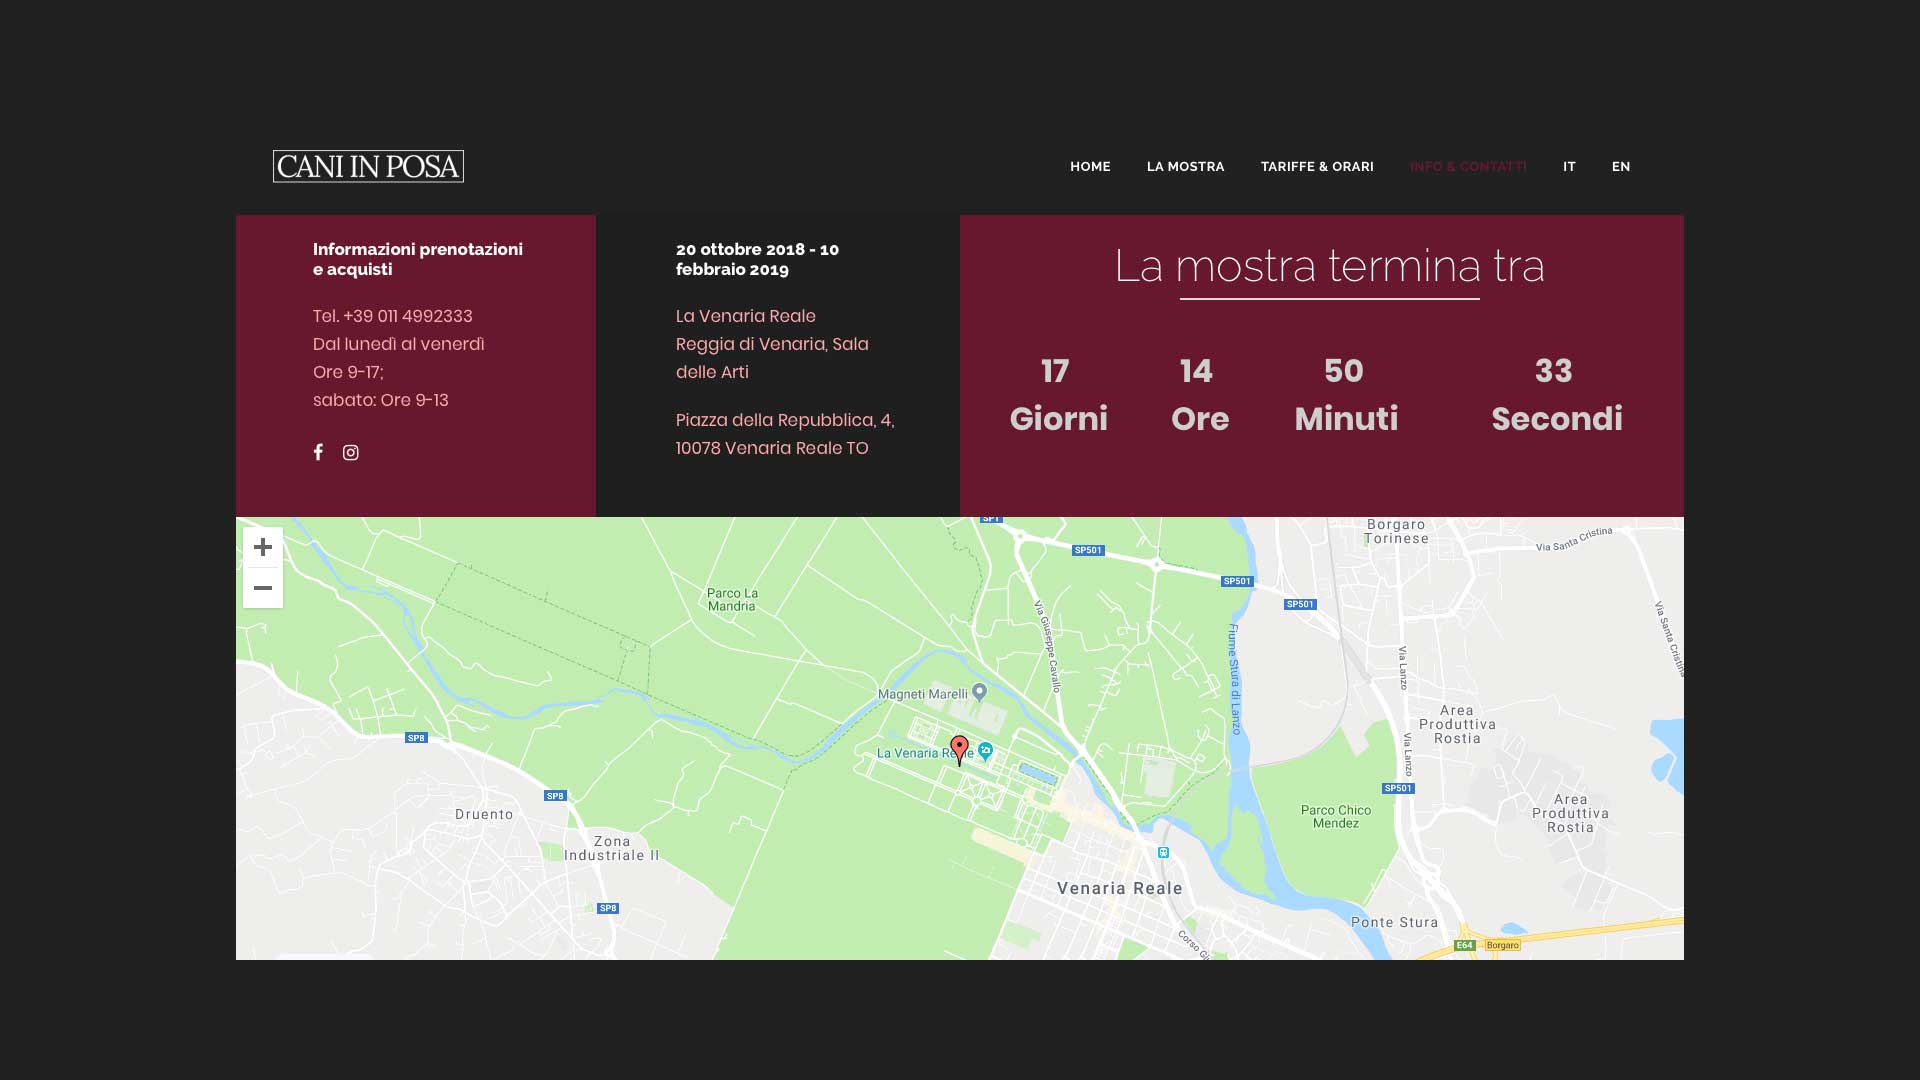Click 'Venaria Reale' town label on map

pyautogui.click(x=1120, y=888)
